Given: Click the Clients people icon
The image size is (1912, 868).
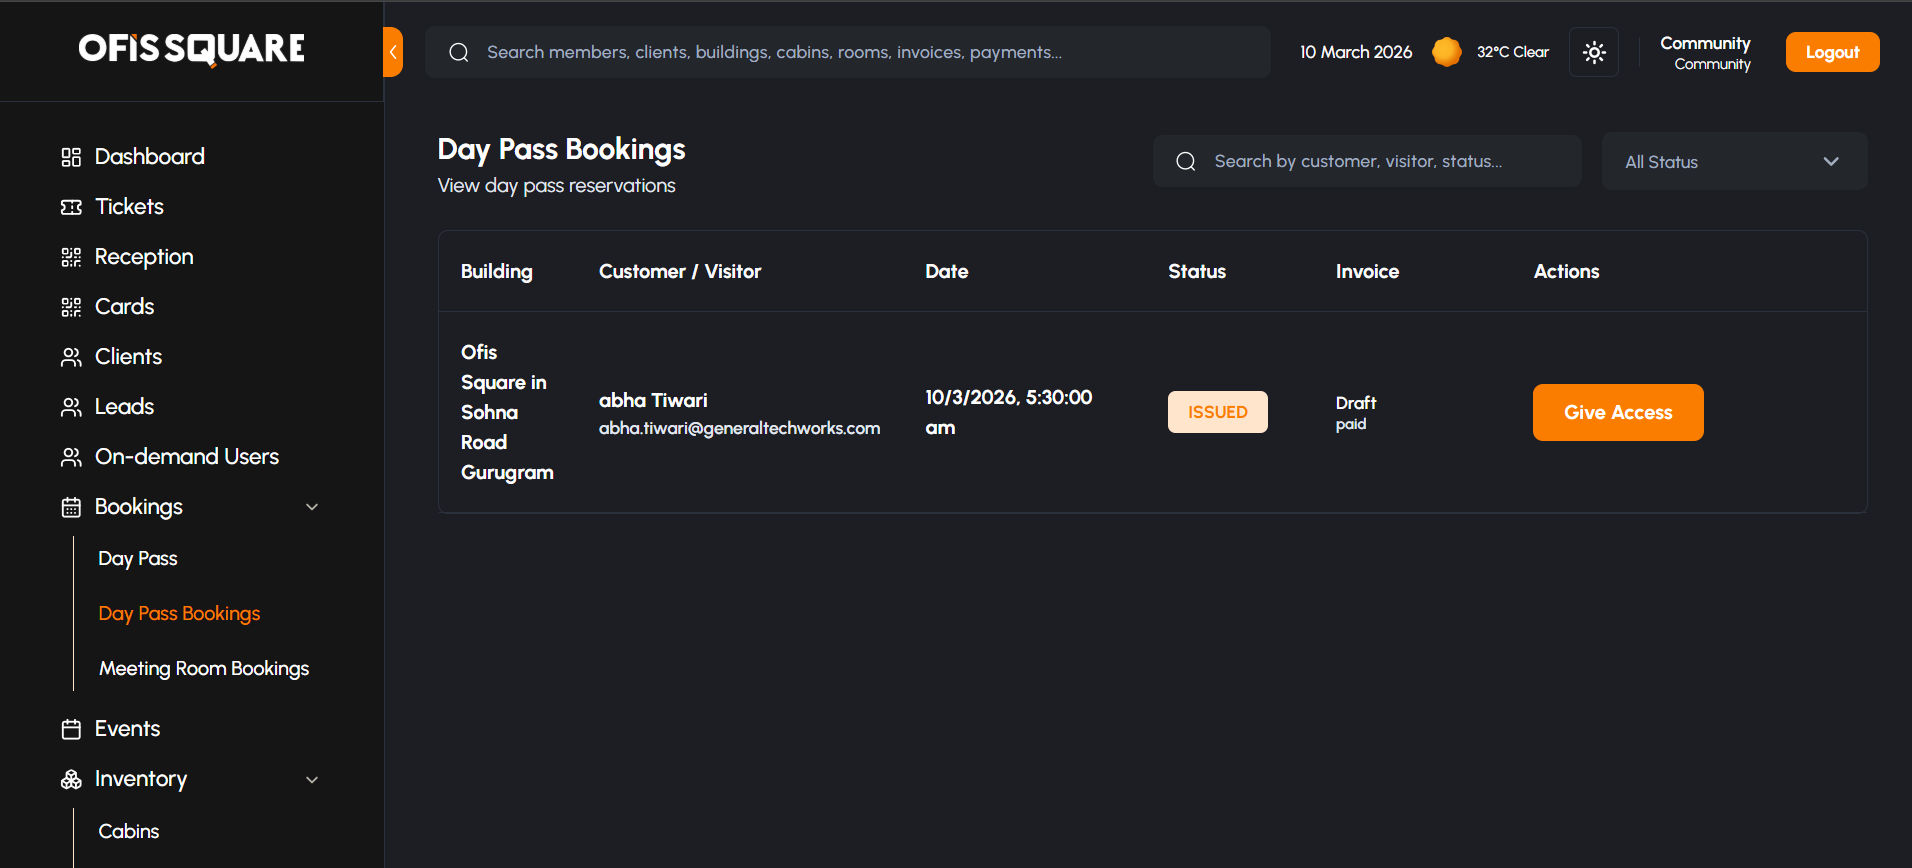Looking at the screenshot, I should pos(71,357).
